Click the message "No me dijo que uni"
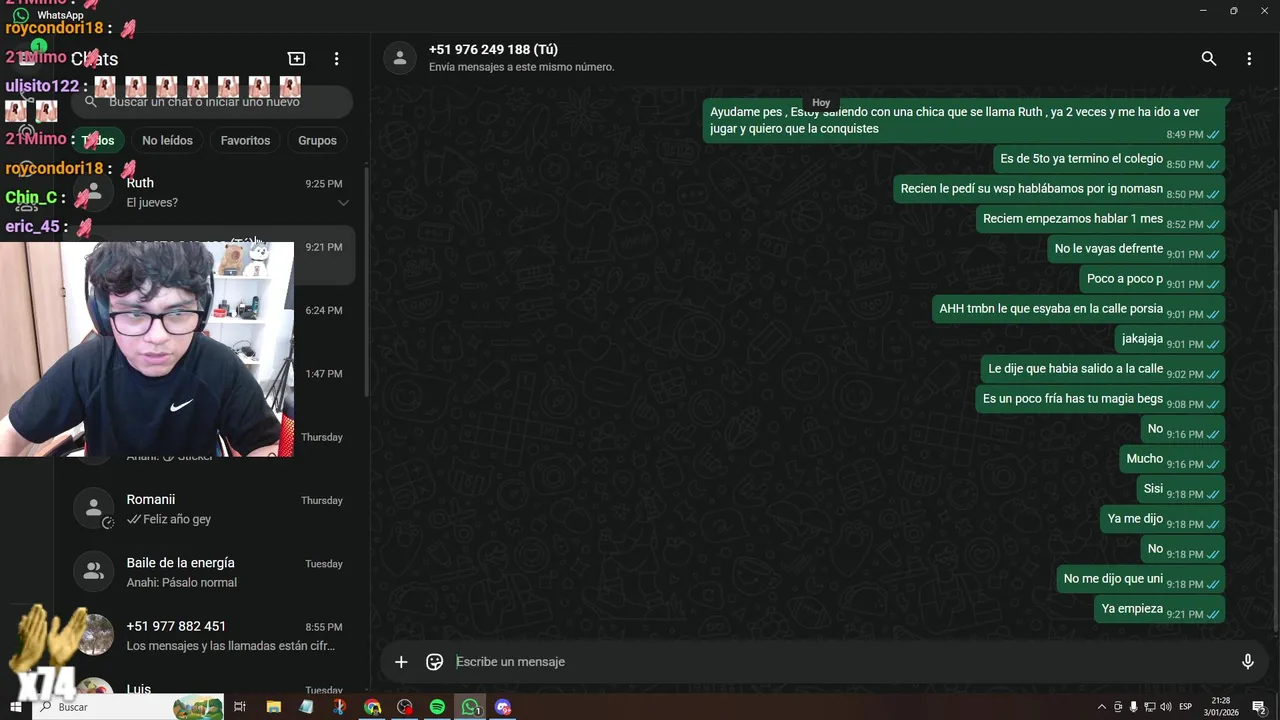Screen dimensions: 1280x720 point(1140,579)
